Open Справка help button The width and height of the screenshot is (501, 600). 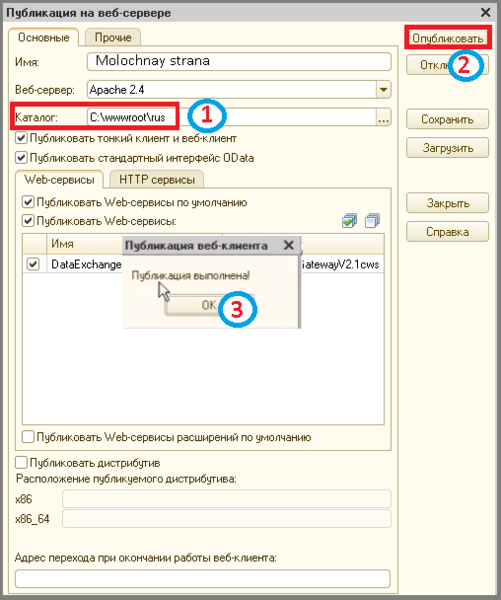pyautogui.click(x=447, y=232)
